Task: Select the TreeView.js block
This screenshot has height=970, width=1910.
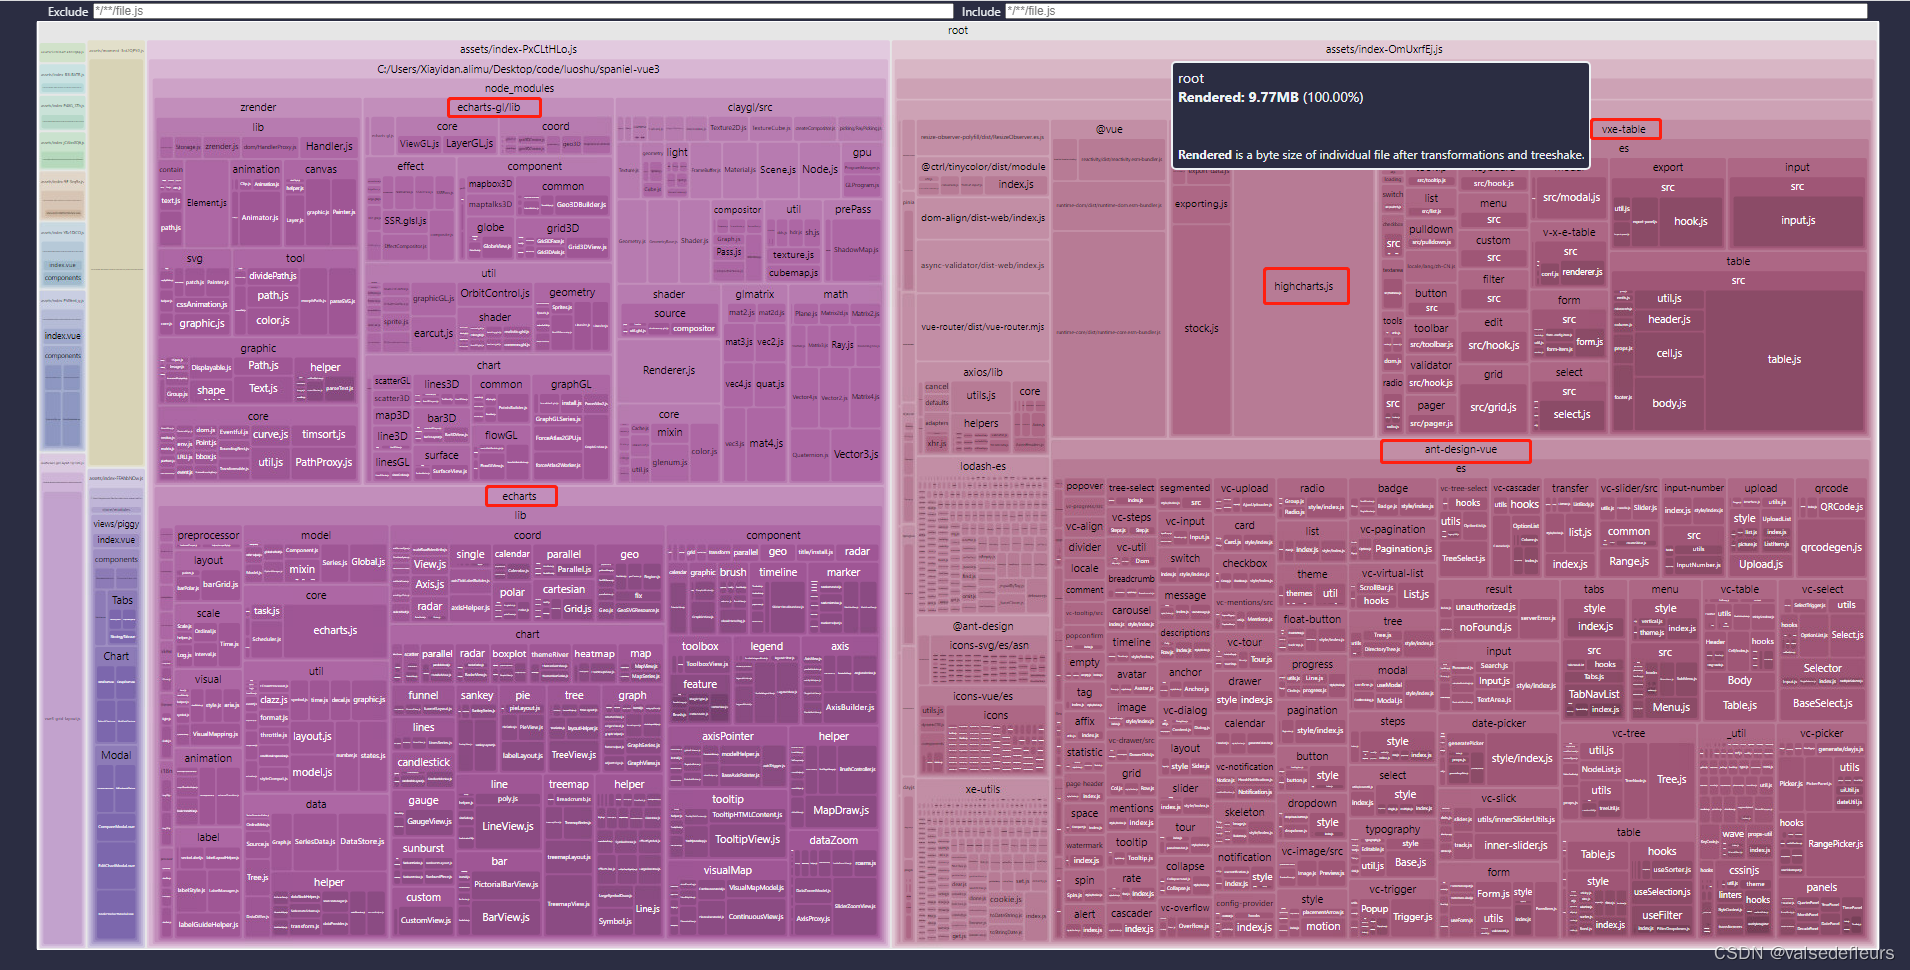Action: tap(573, 755)
